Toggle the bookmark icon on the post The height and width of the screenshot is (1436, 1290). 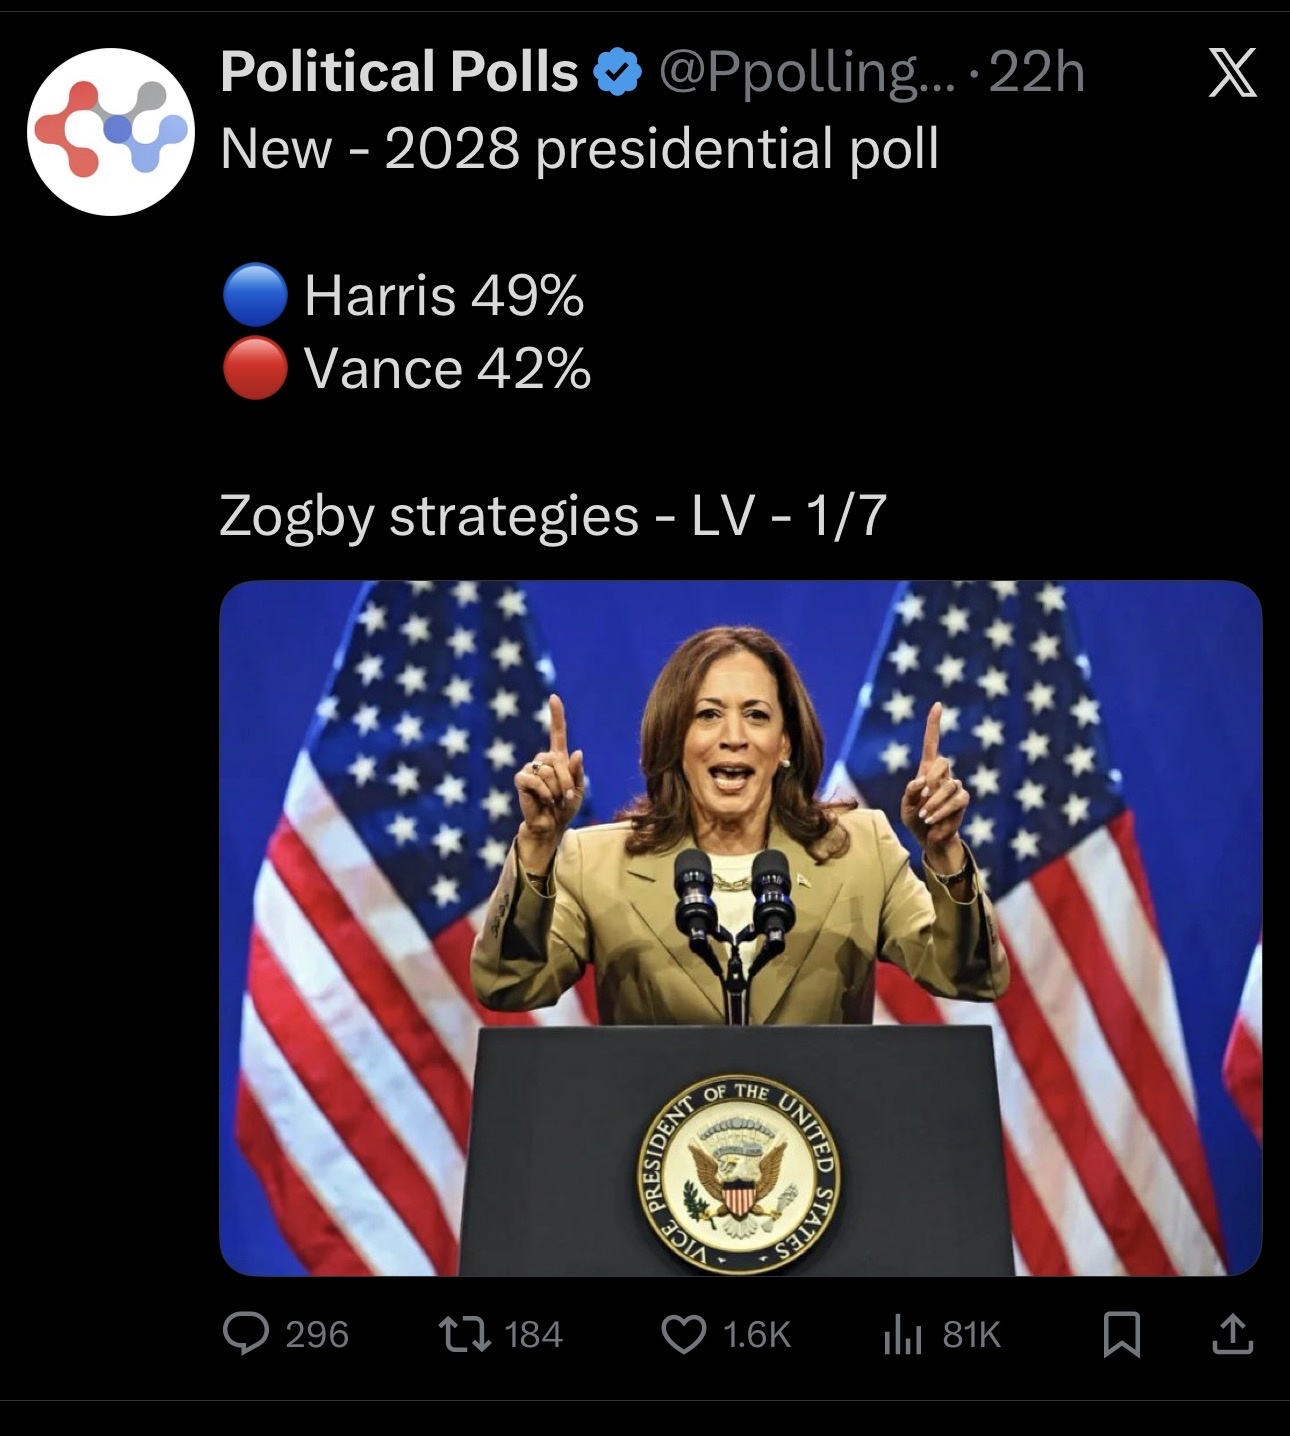1119,1334
